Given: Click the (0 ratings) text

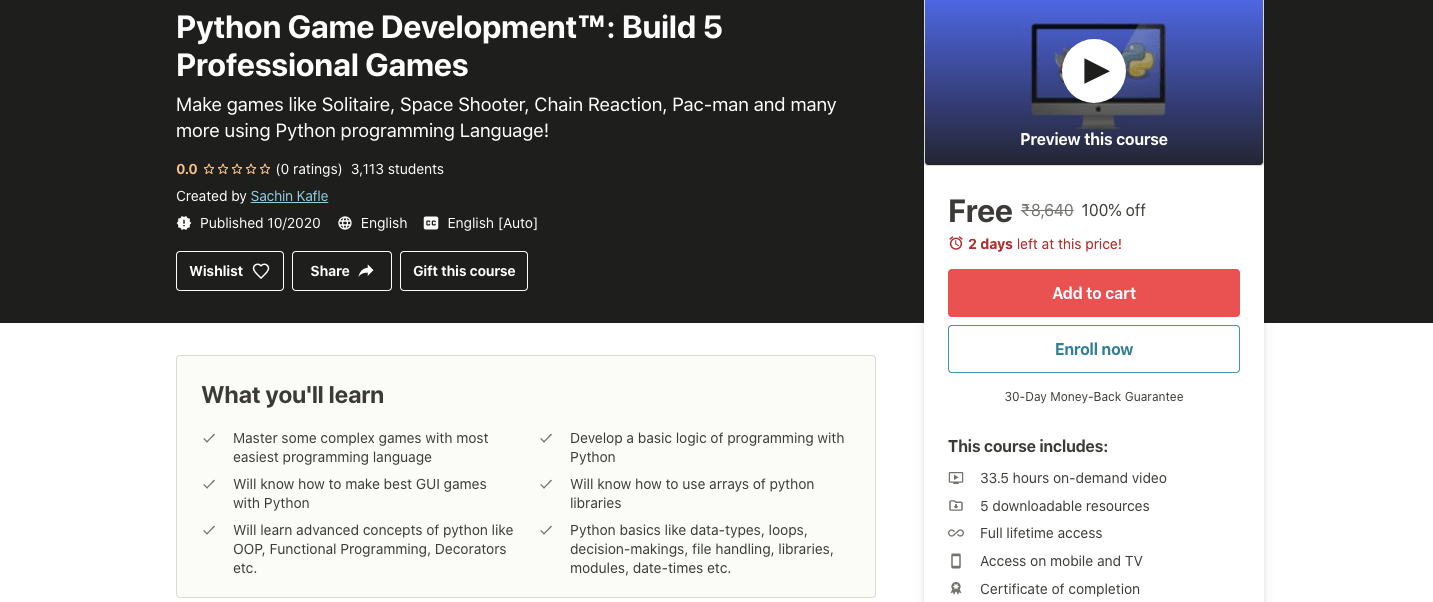Looking at the screenshot, I should [309, 169].
